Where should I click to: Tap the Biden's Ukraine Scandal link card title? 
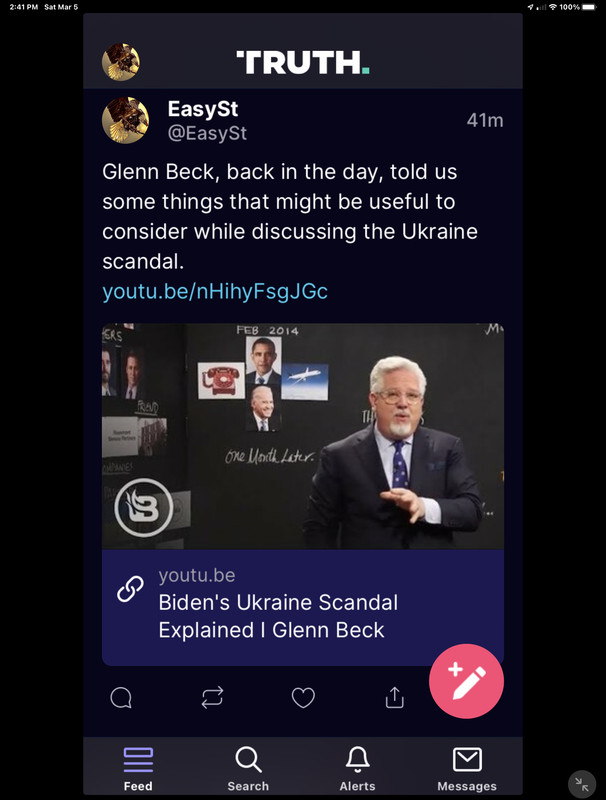[x=278, y=616]
